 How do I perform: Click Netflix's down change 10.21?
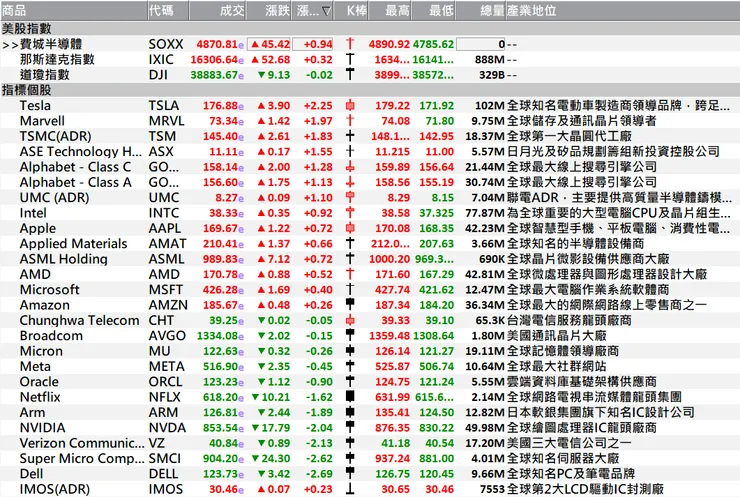point(270,397)
